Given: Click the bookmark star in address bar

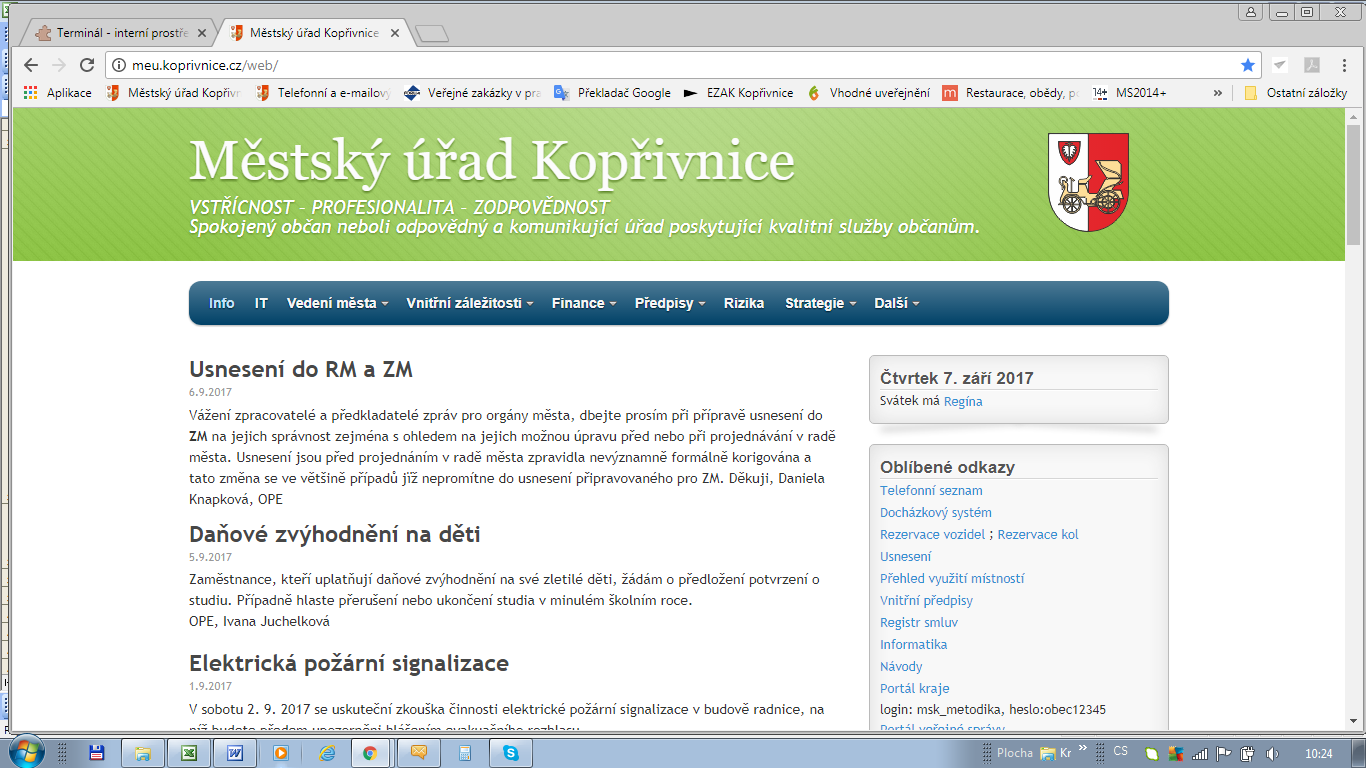Looking at the screenshot, I should coord(1247,65).
